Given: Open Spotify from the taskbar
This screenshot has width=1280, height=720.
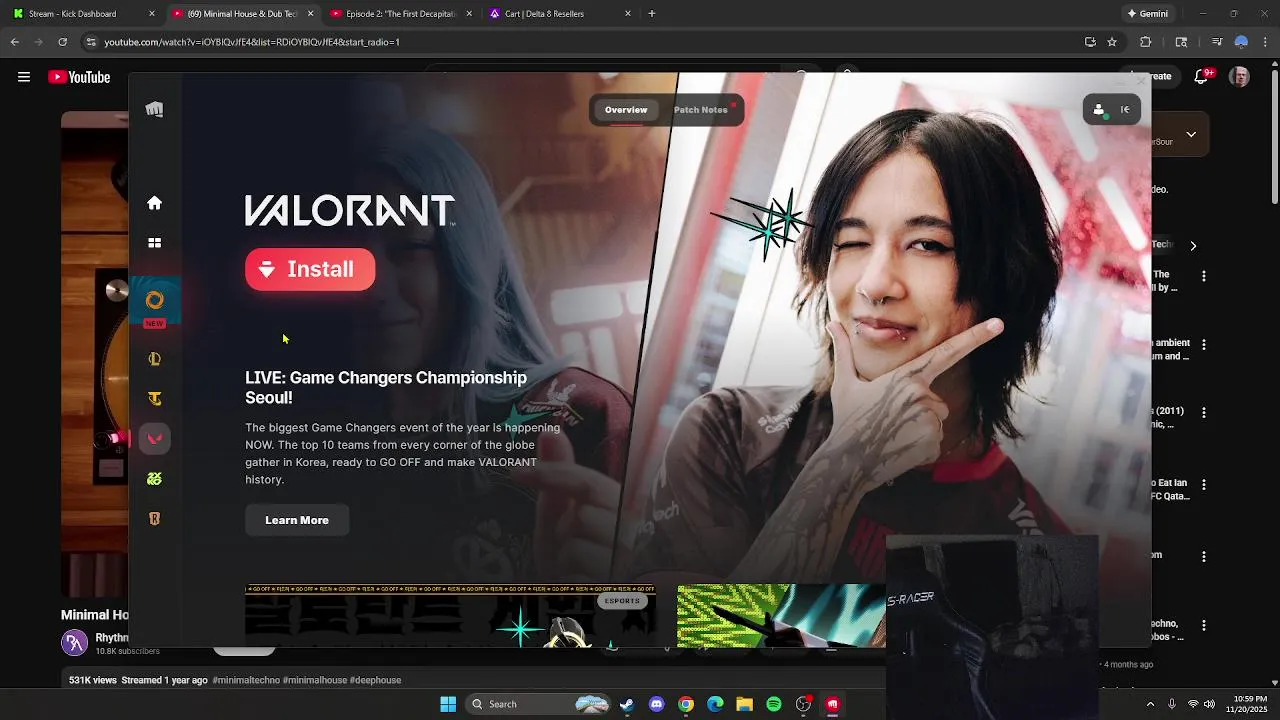Looking at the screenshot, I should (x=774, y=704).
